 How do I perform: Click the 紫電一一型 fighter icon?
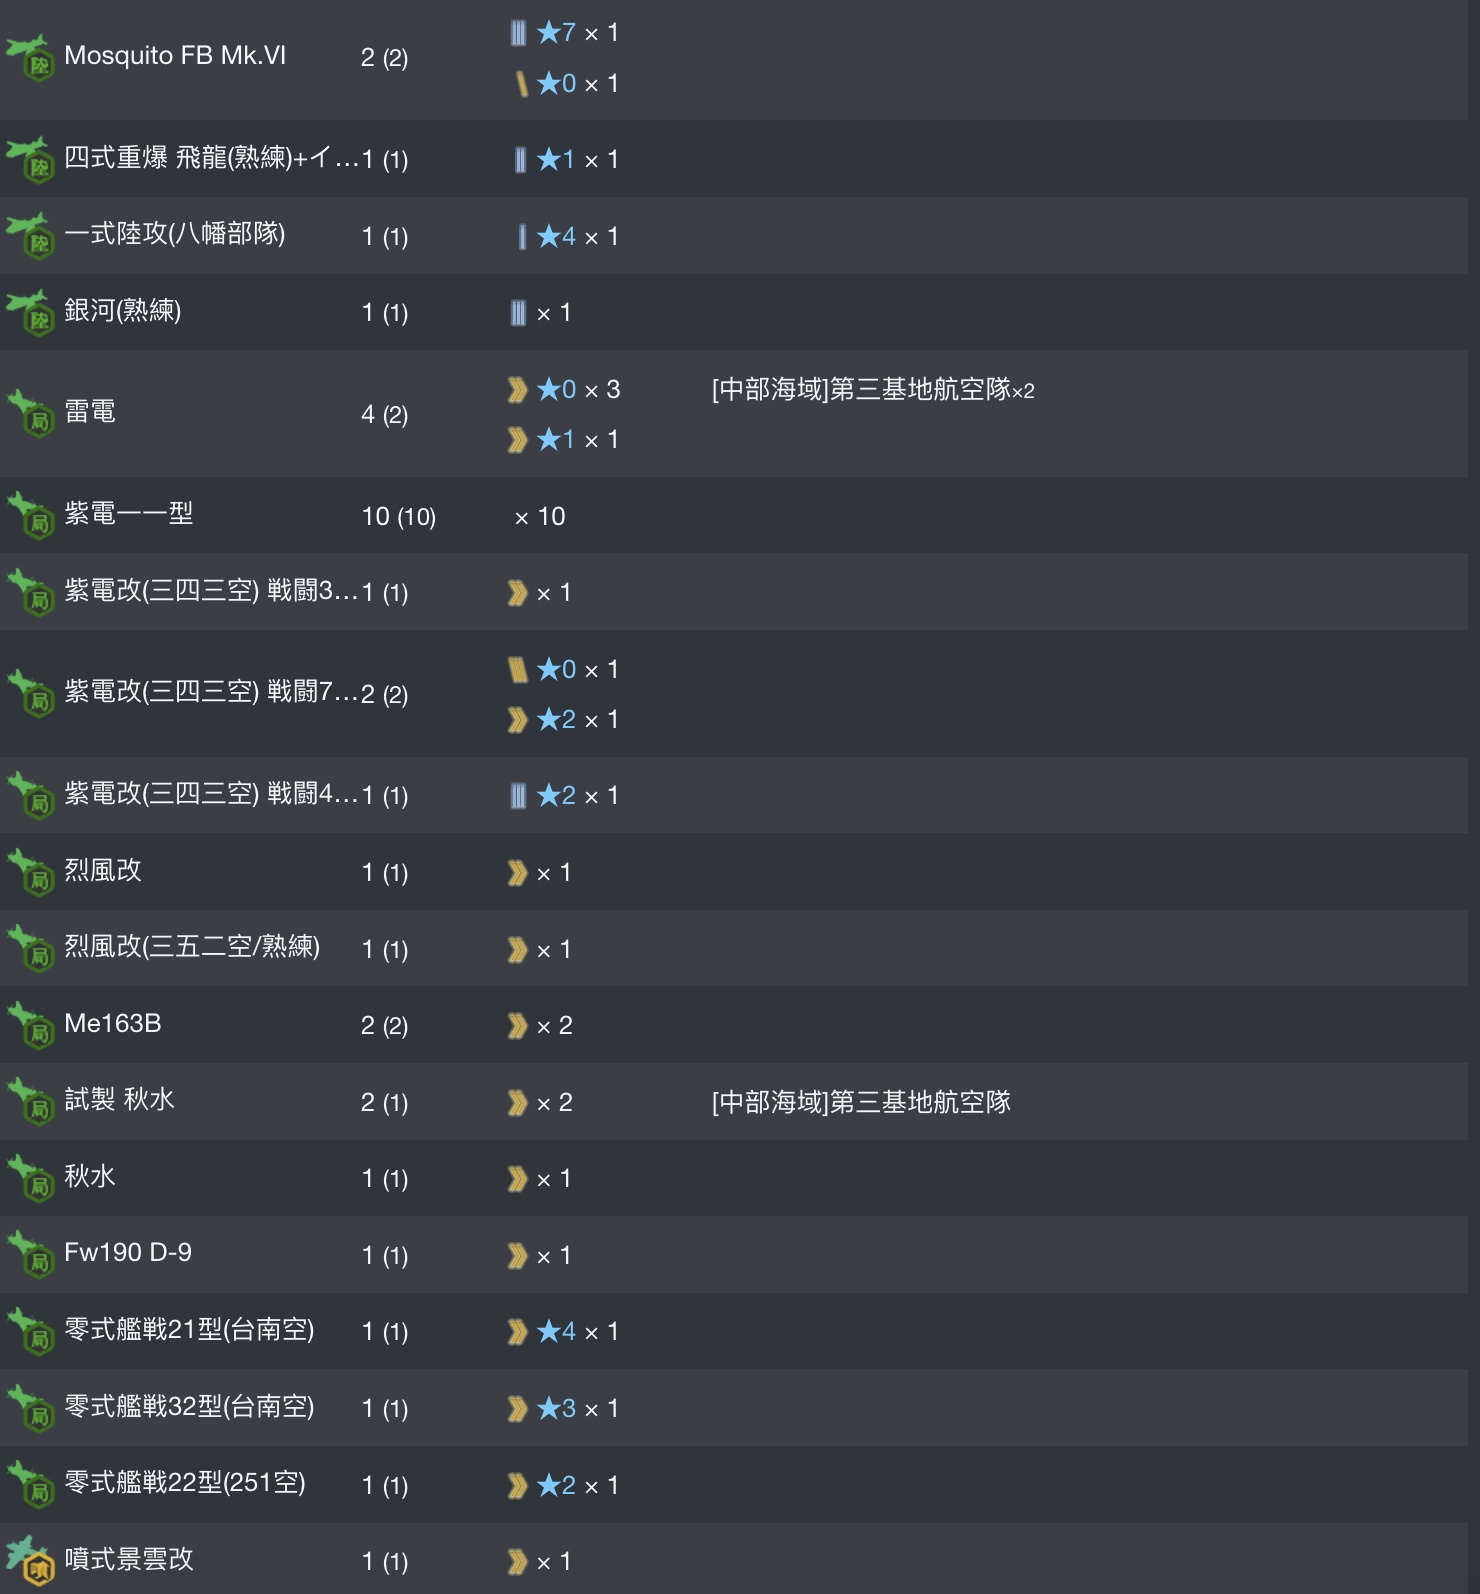(x=30, y=515)
